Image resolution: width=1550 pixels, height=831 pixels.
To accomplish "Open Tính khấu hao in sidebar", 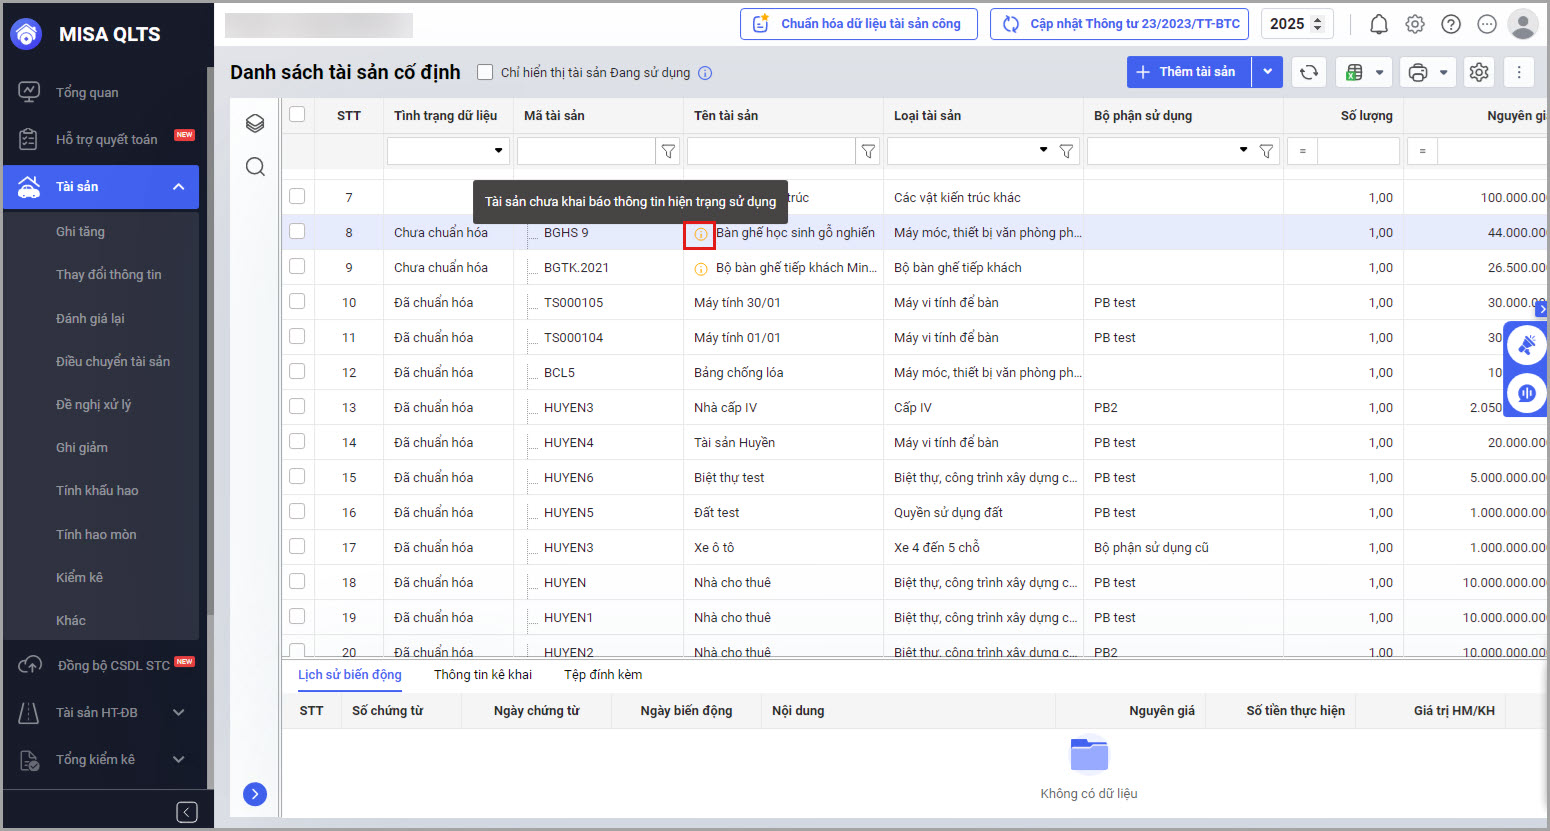I will click(97, 490).
